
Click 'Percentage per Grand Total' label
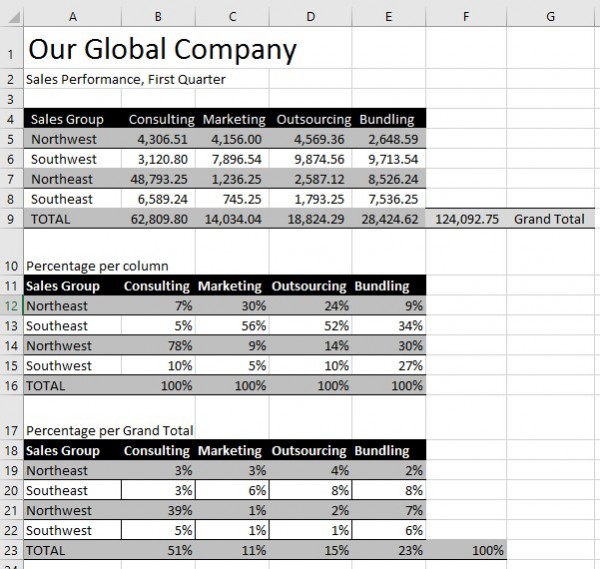[x=109, y=430]
